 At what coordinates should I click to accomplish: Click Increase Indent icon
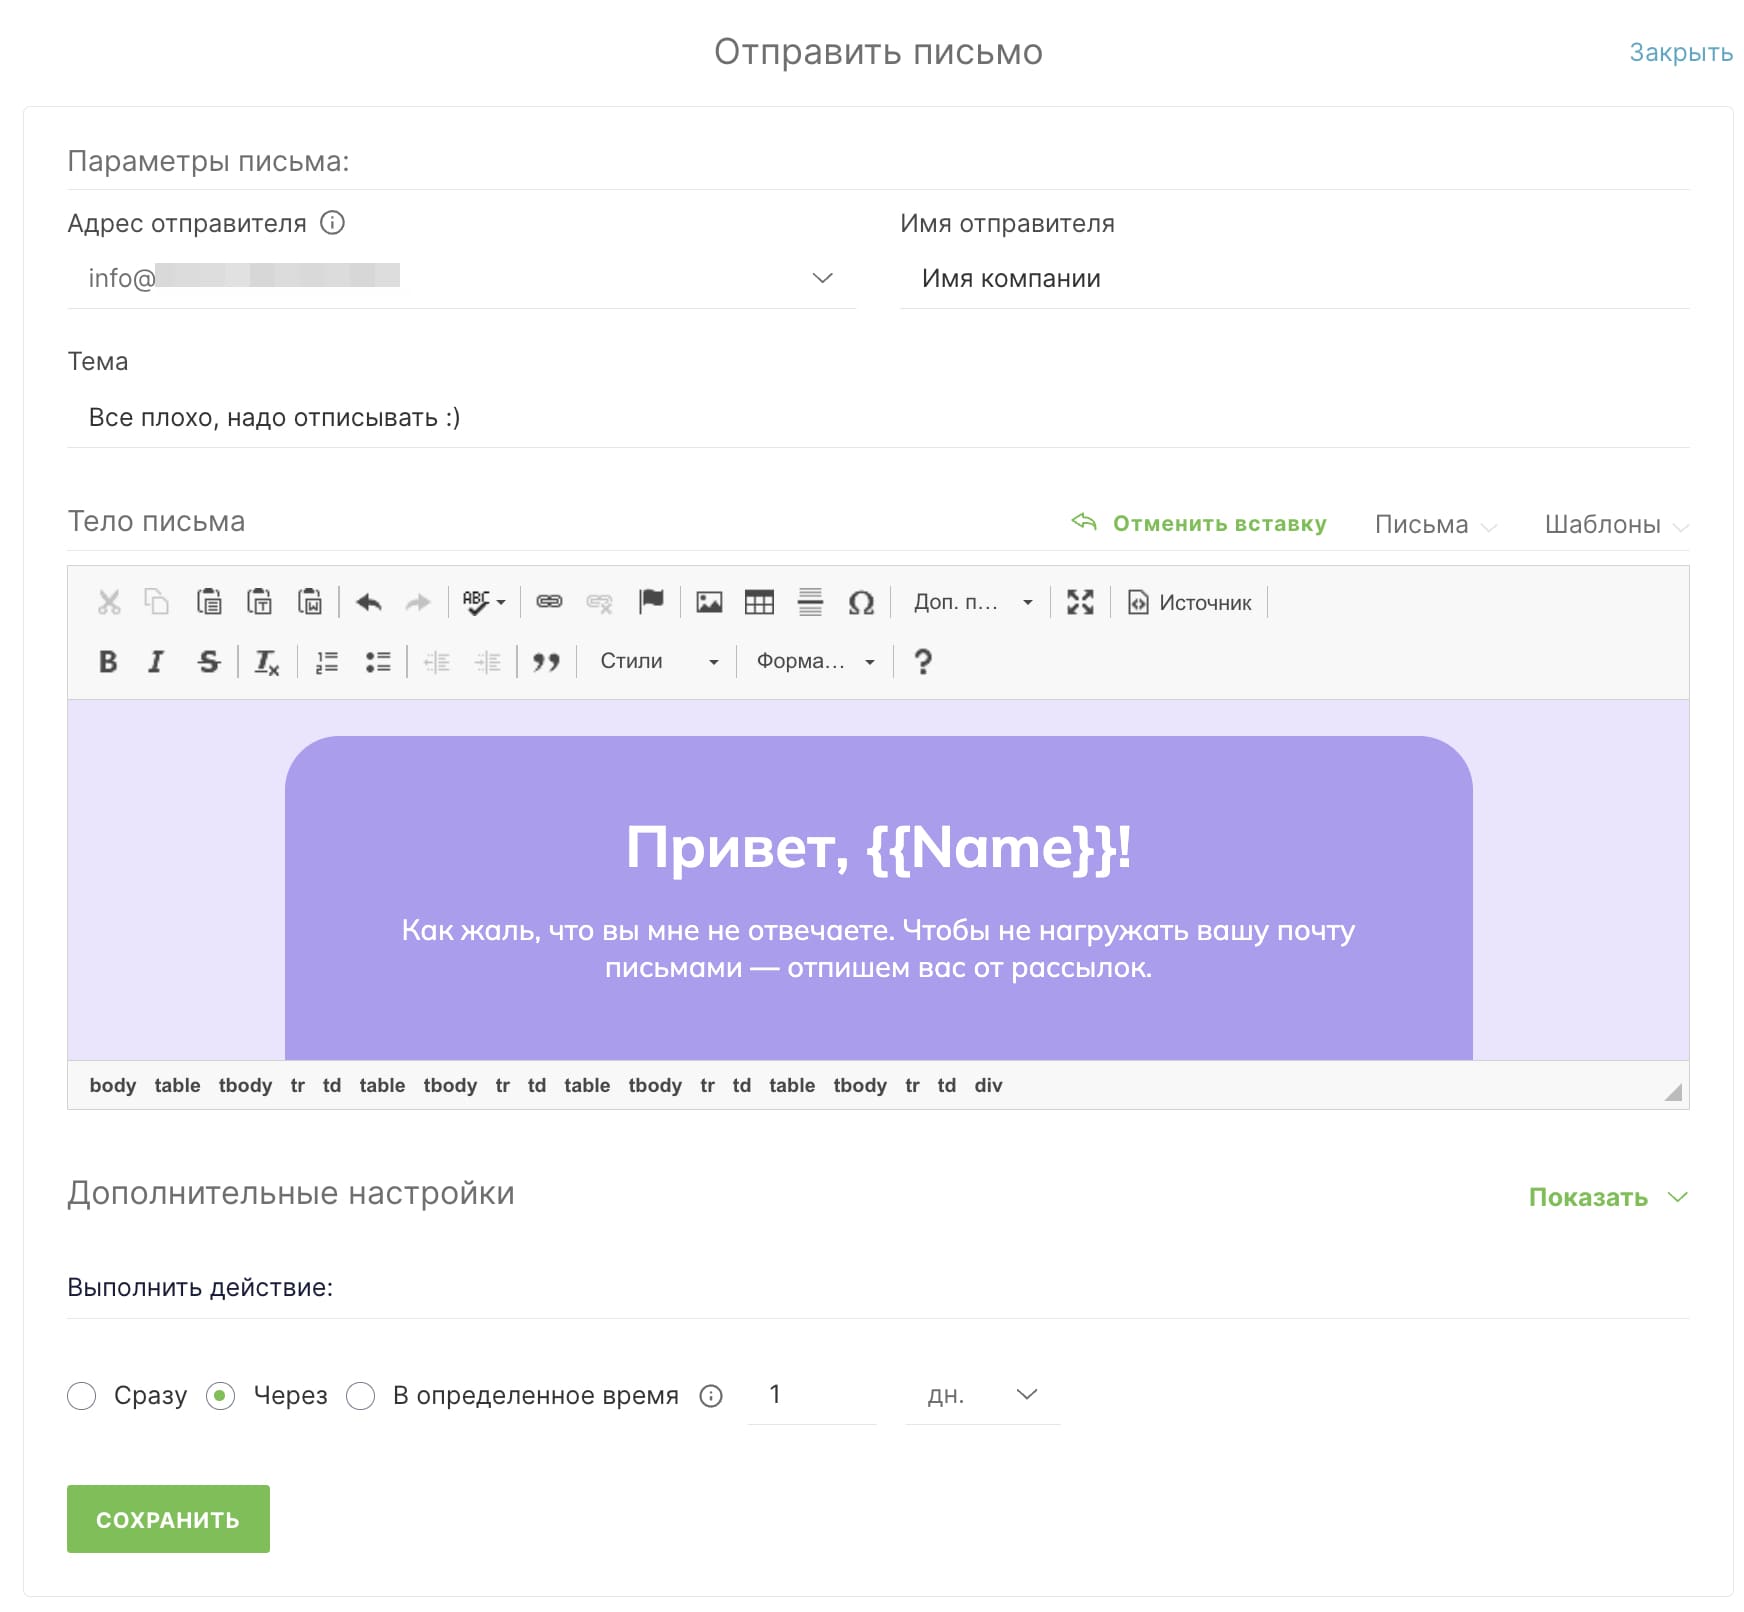coord(487,661)
